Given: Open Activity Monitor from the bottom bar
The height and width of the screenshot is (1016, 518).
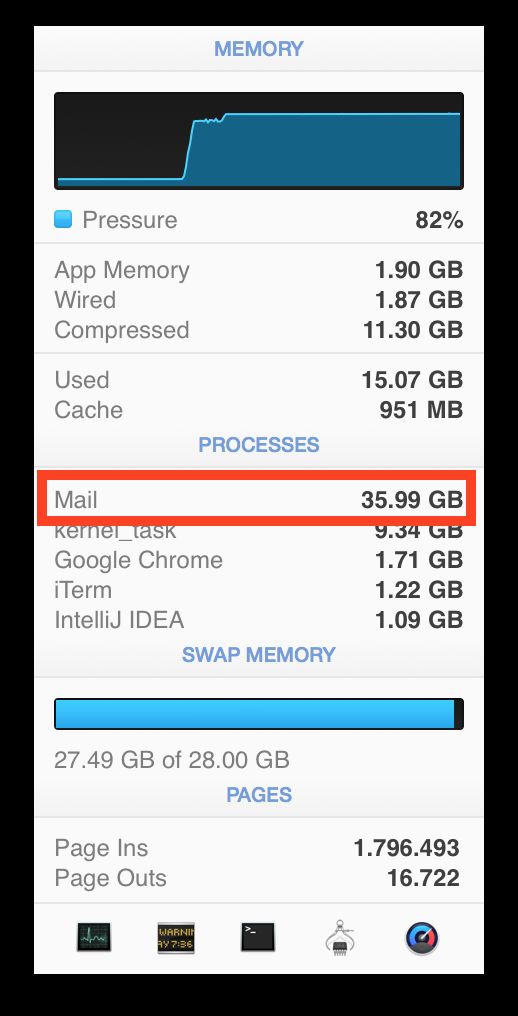Looking at the screenshot, I should coord(93,937).
